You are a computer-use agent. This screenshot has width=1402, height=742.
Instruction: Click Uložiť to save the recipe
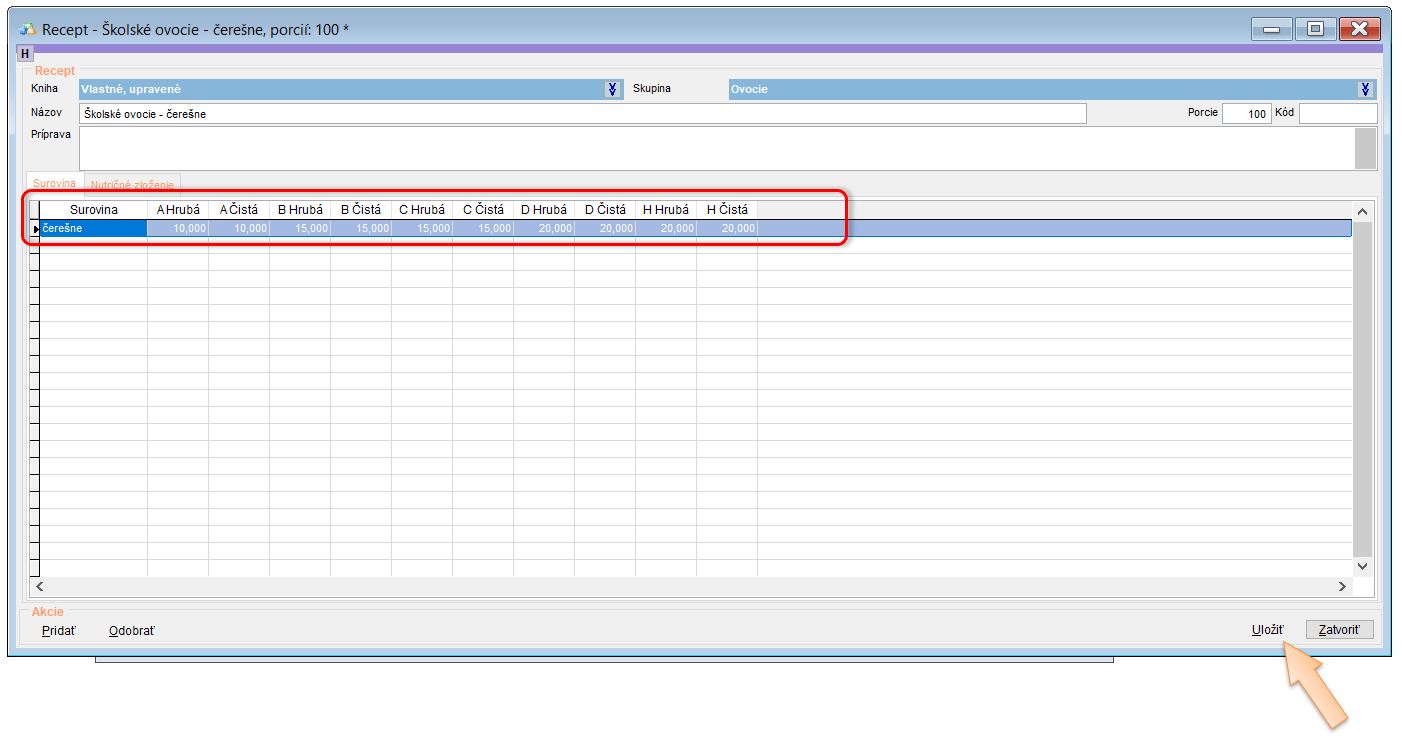coord(1267,630)
